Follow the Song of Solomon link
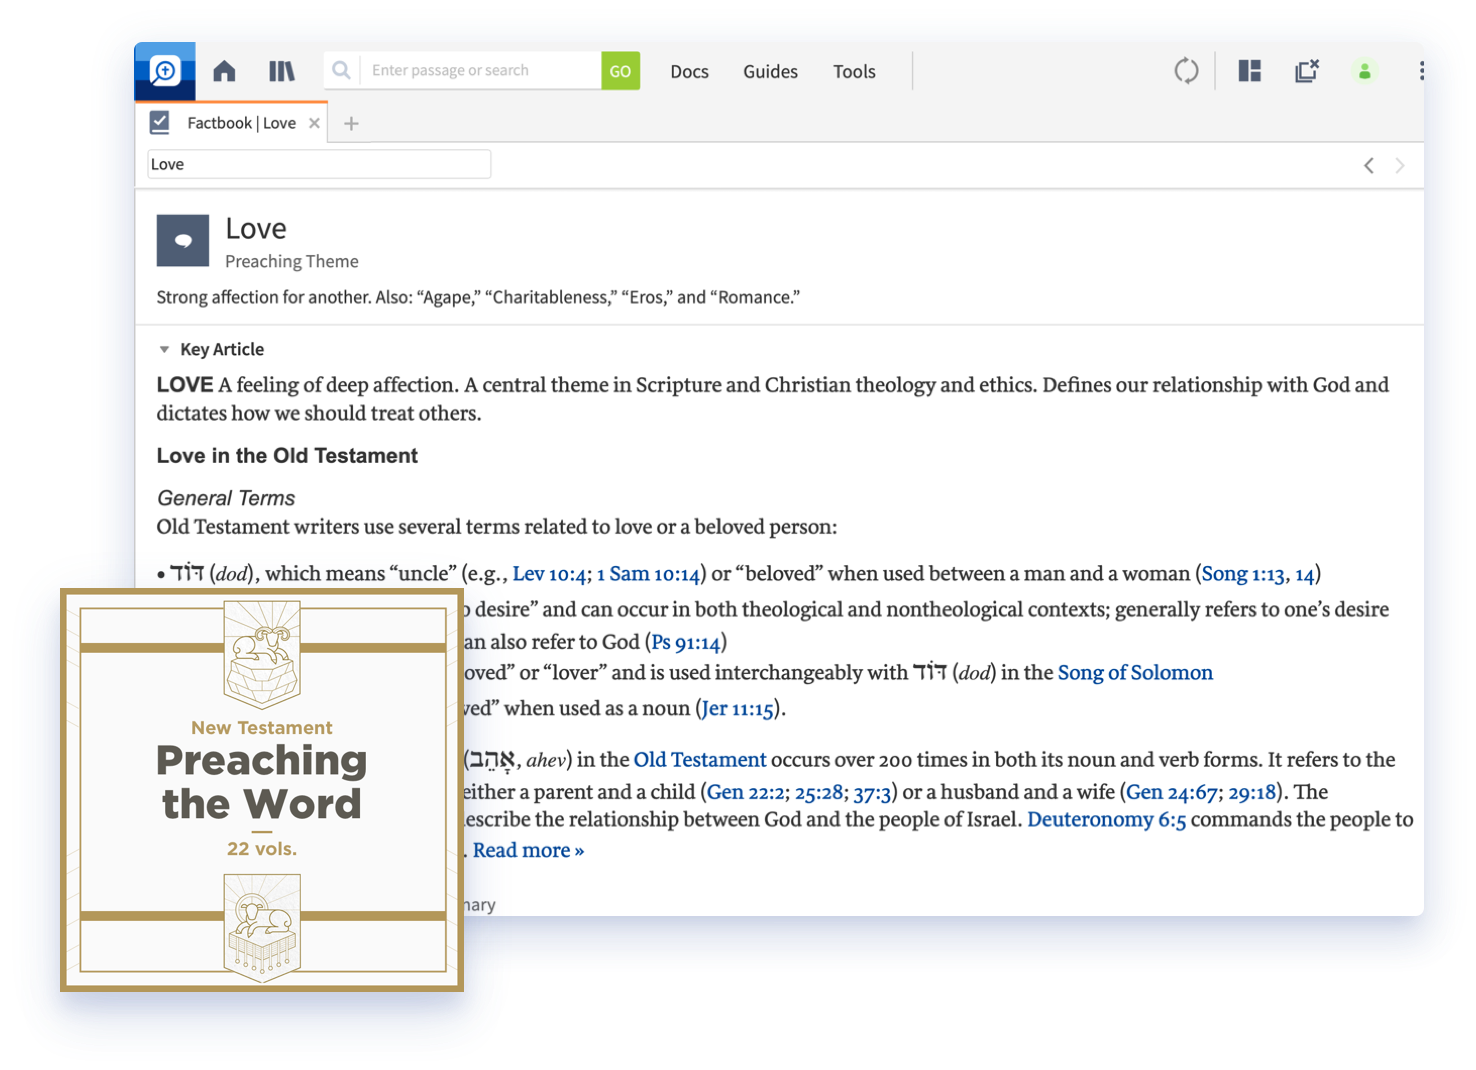1476x1070 pixels. tap(1135, 673)
